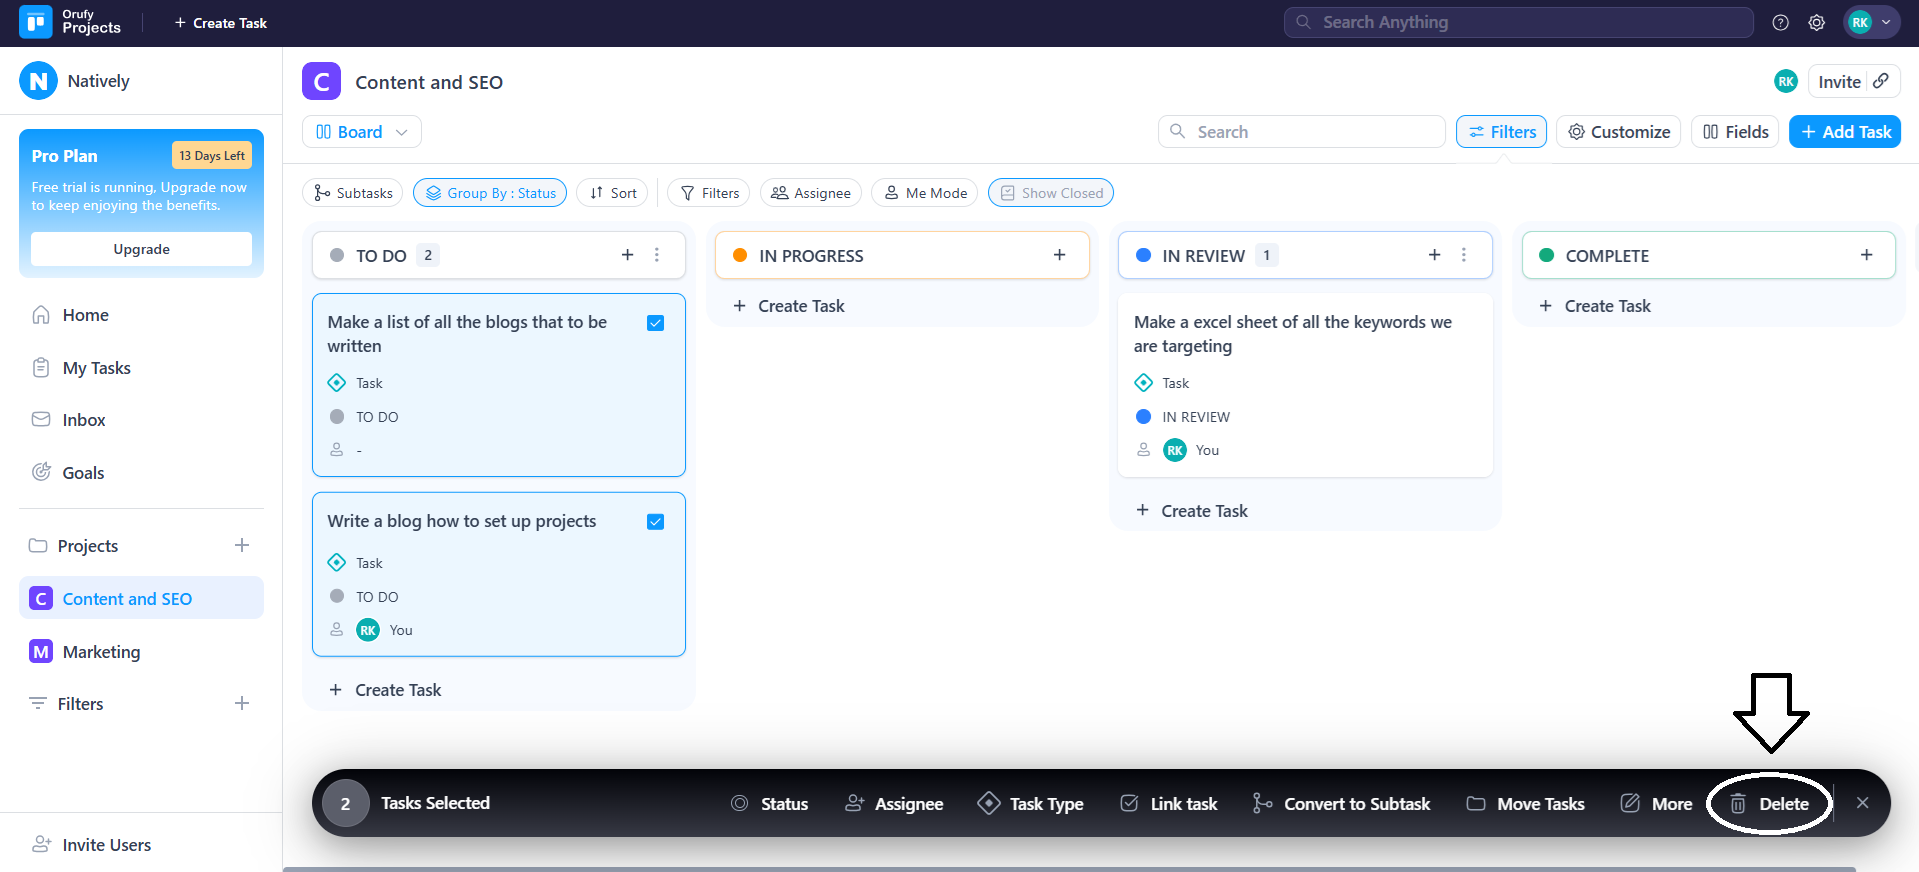Viewport: 1919px width, 872px height.
Task: Add a new filter with sidebar Filters plus
Action: pyautogui.click(x=241, y=703)
